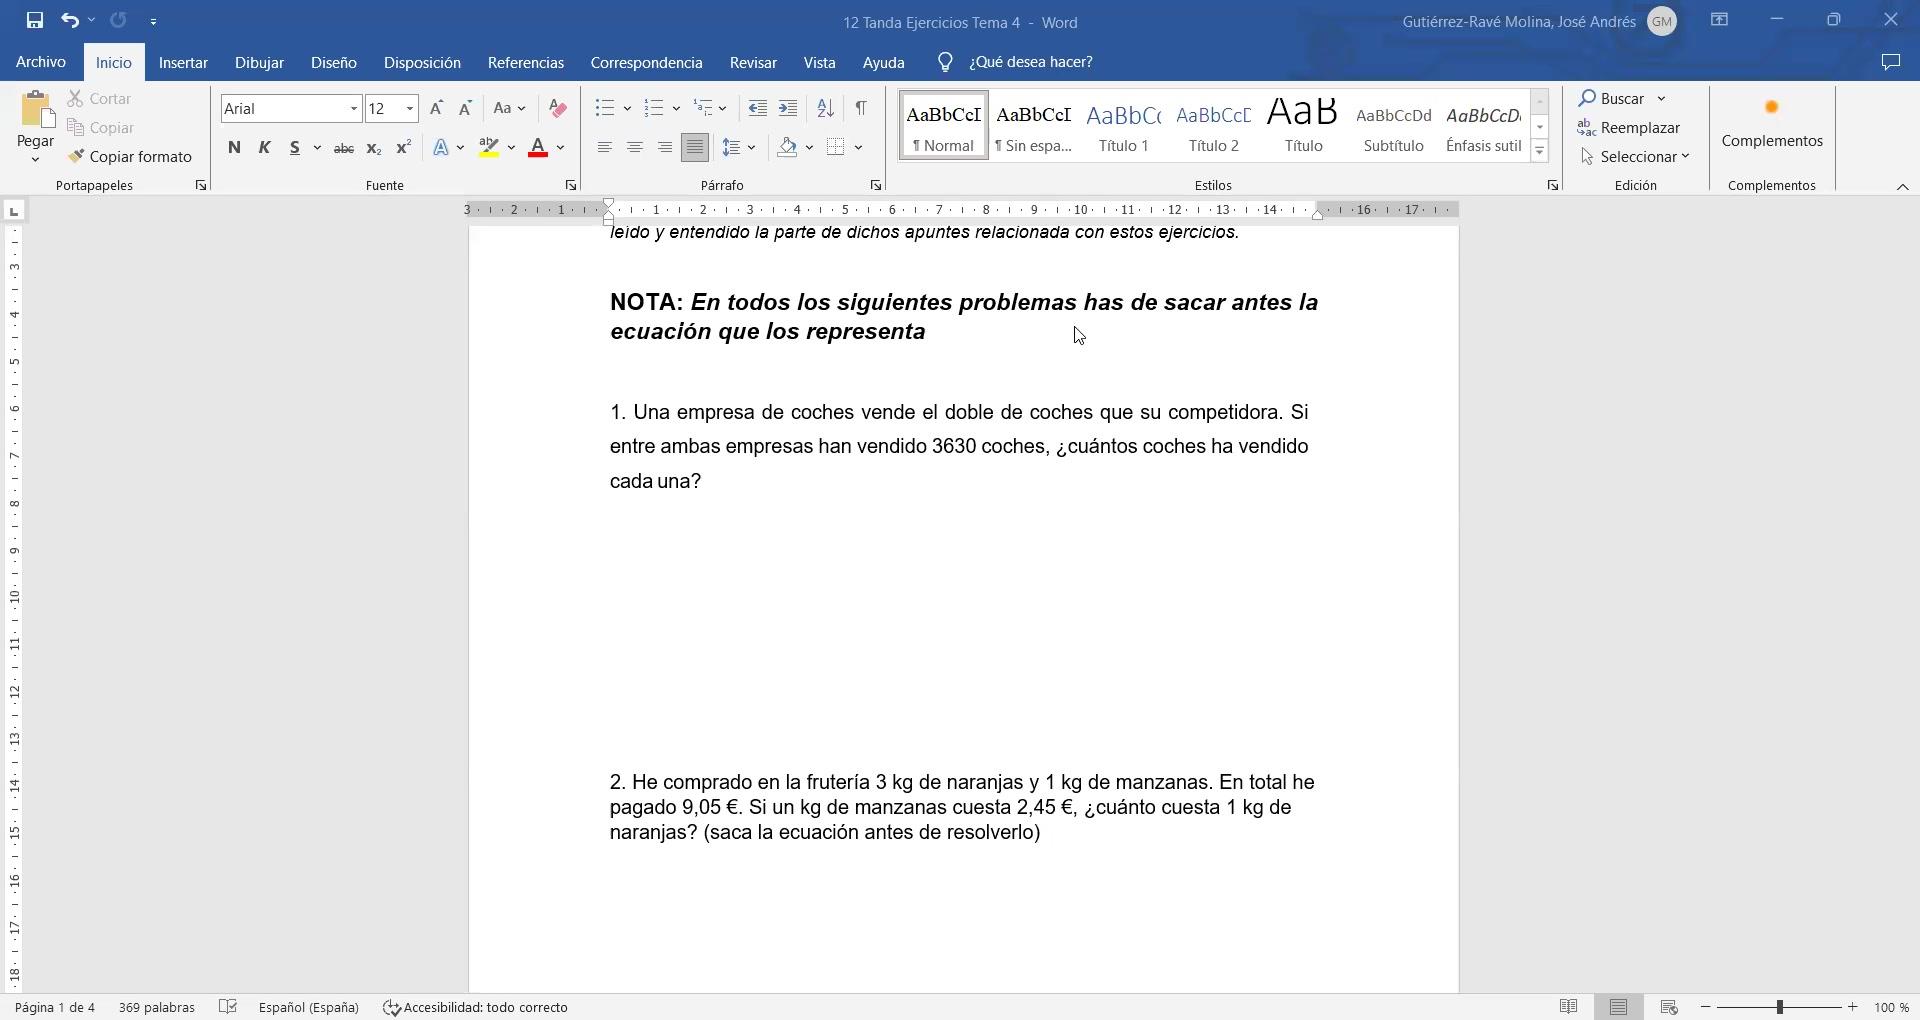Enable justified text alignment
This screenshot has height=1020, width=1920.
[694, 148]
